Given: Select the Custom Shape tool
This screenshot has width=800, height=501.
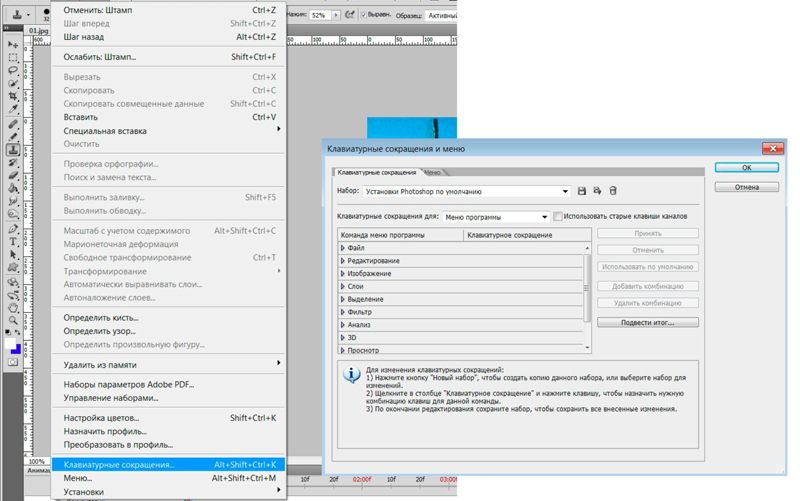Looking at the screenshot, I should point(13,267).
